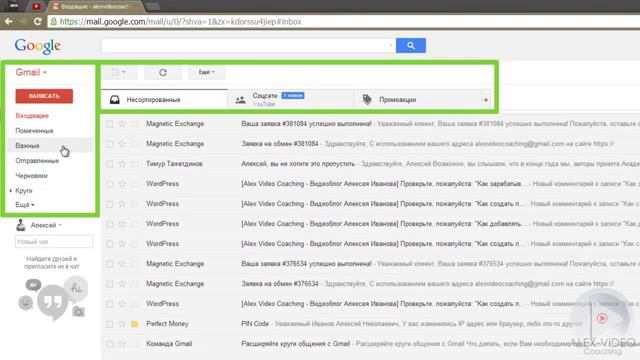Open email 'Ваша заявка #381084 успешно выполнена'

(x=306, y=124)
